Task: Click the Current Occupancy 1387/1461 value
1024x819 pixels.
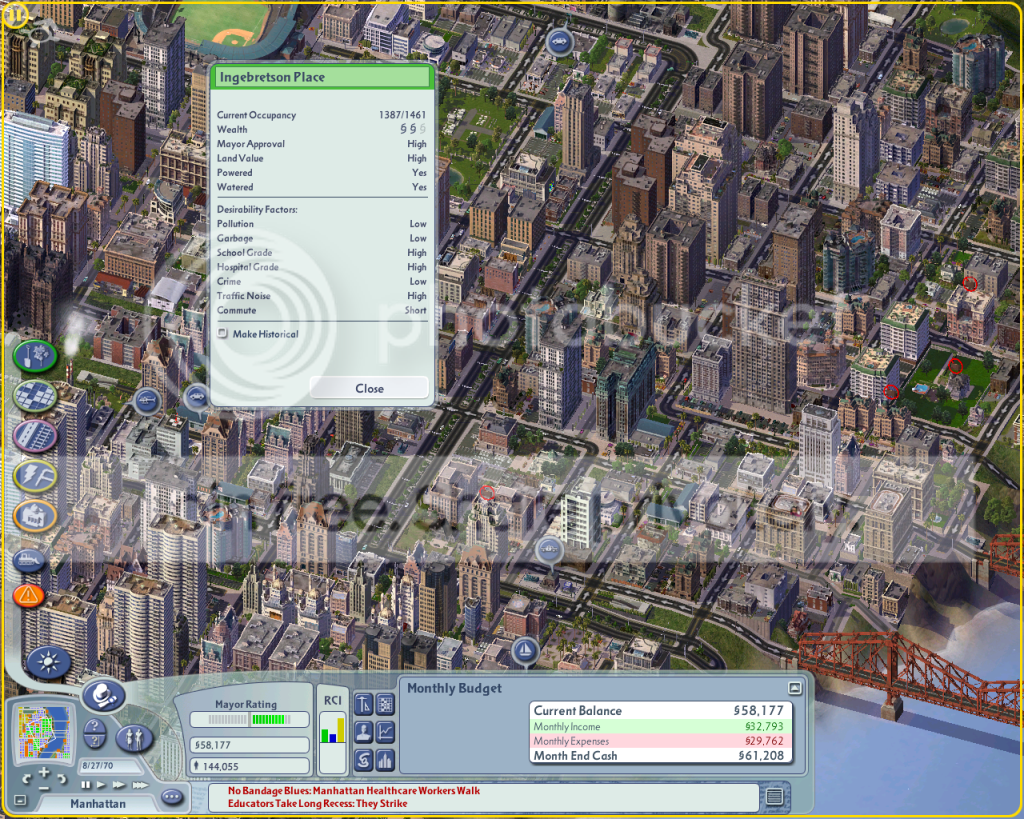Action: (x=402, y=115)
